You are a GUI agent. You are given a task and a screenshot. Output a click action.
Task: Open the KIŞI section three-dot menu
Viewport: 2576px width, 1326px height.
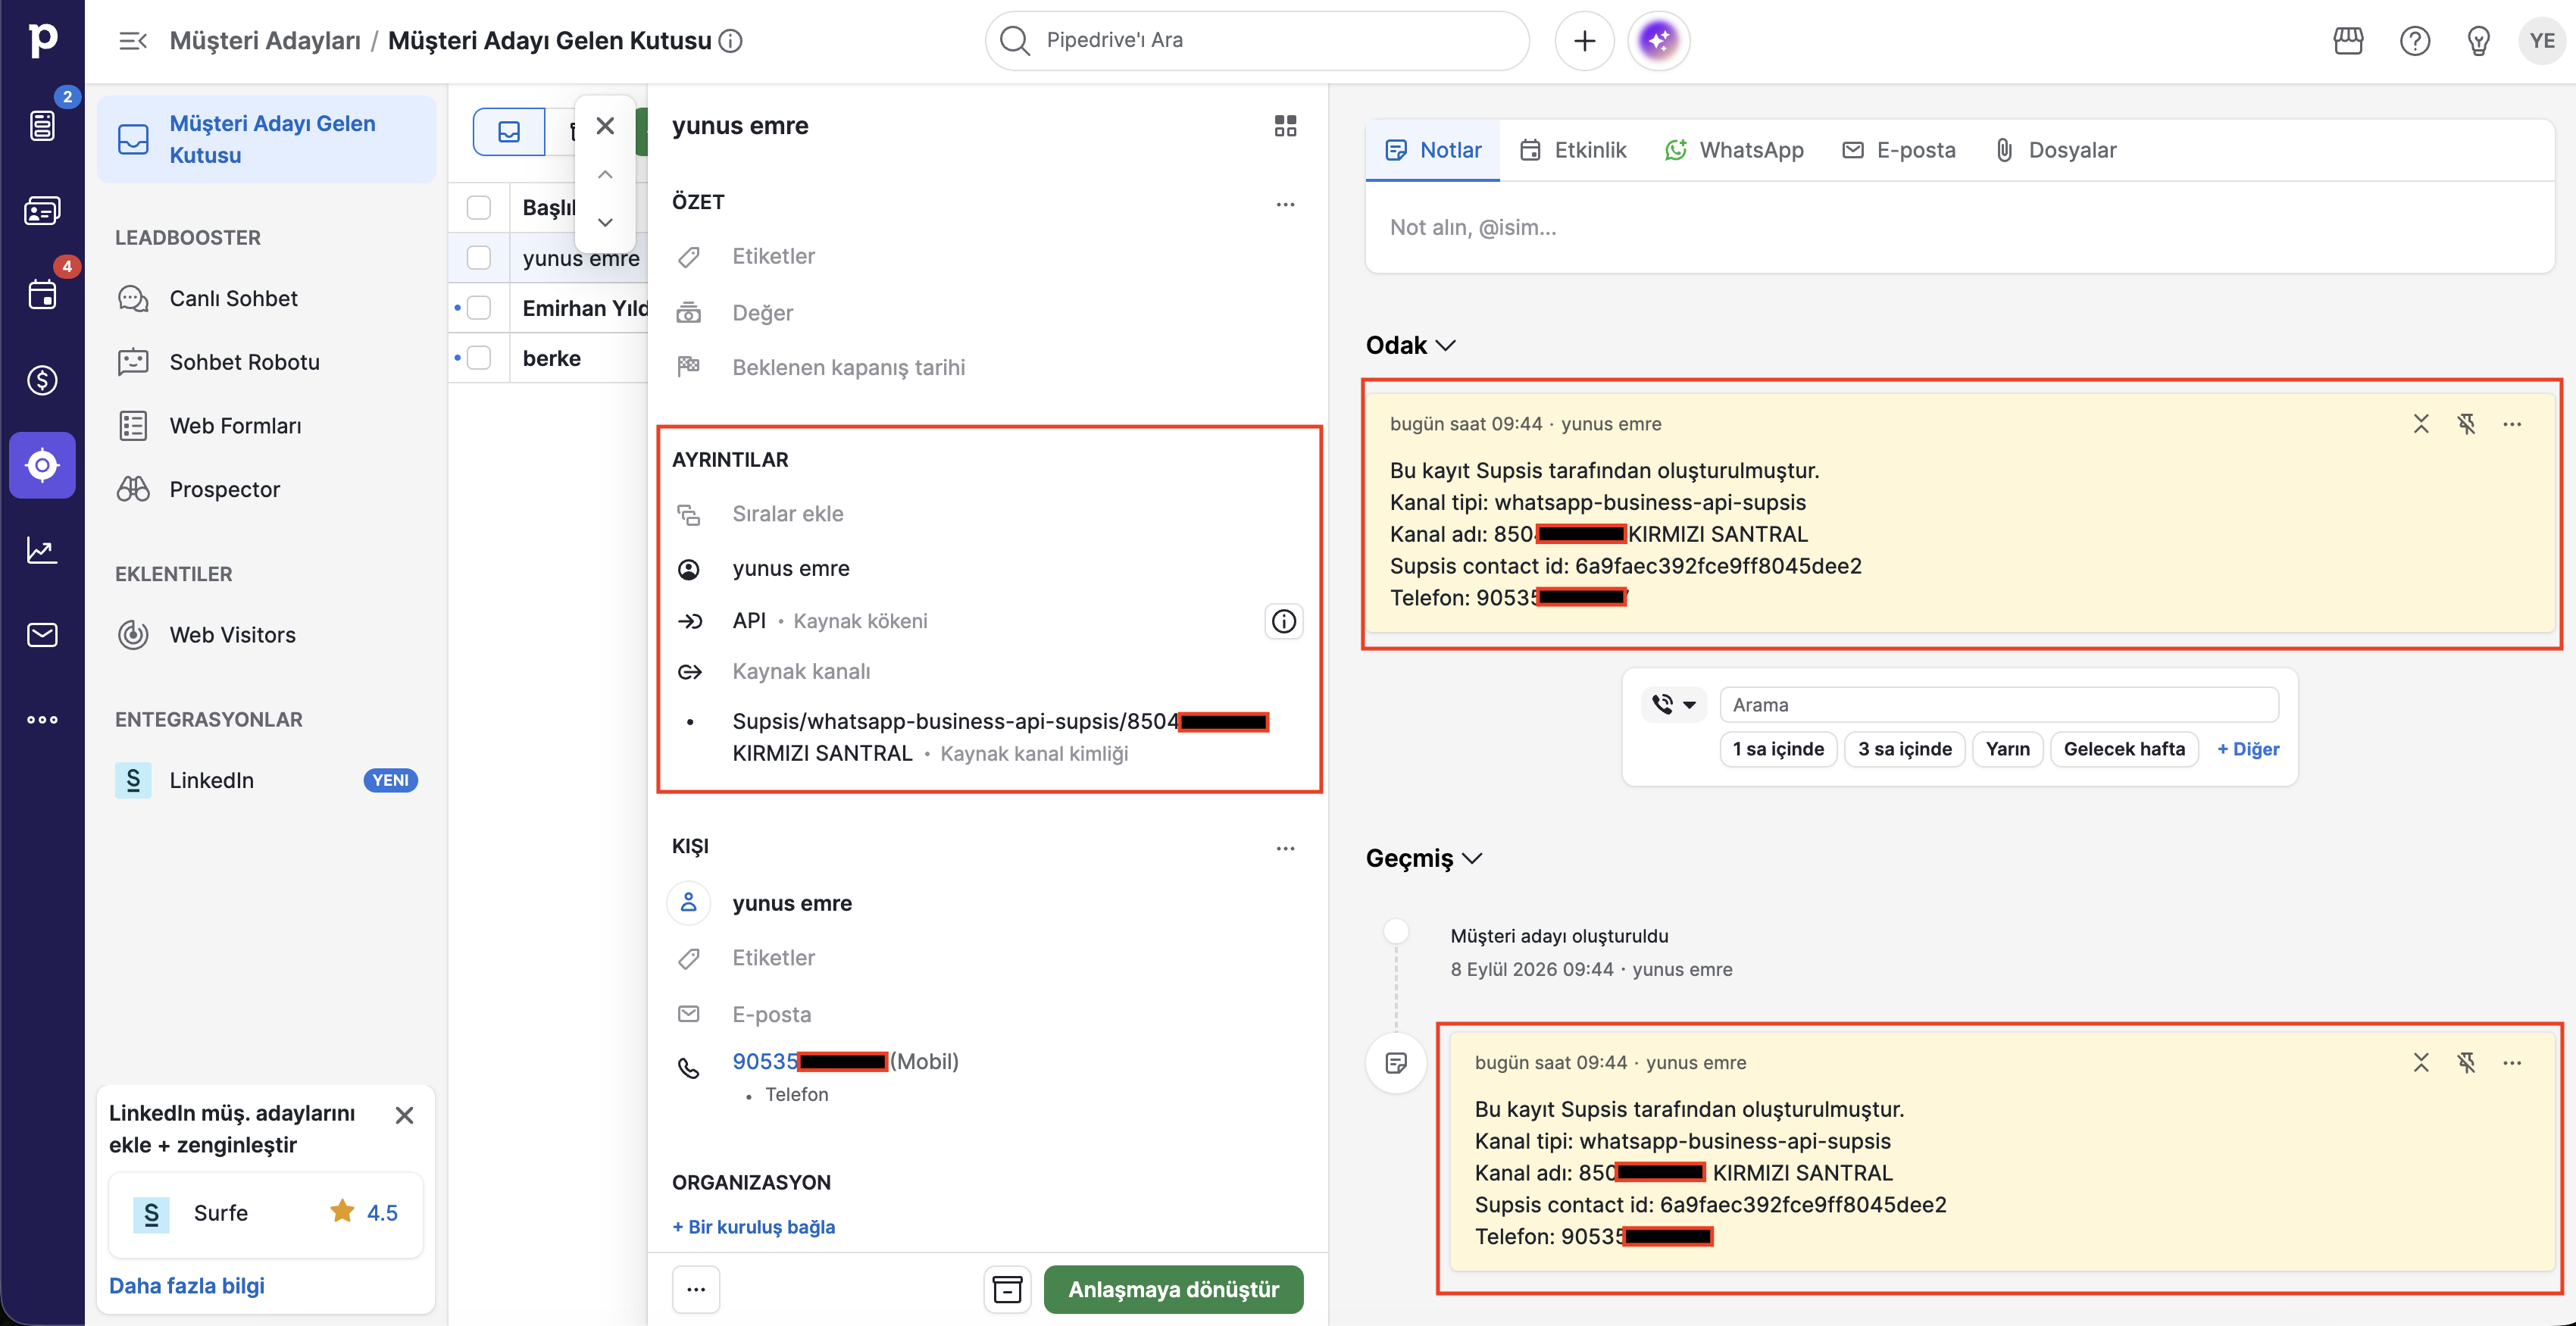(1285, 848)
